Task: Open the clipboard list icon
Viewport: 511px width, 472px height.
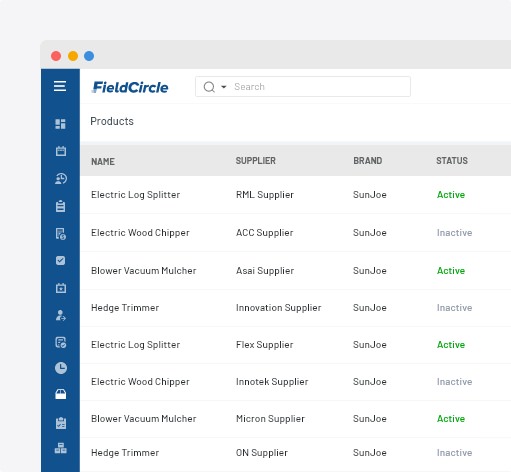Action: [x=61, y=206]
